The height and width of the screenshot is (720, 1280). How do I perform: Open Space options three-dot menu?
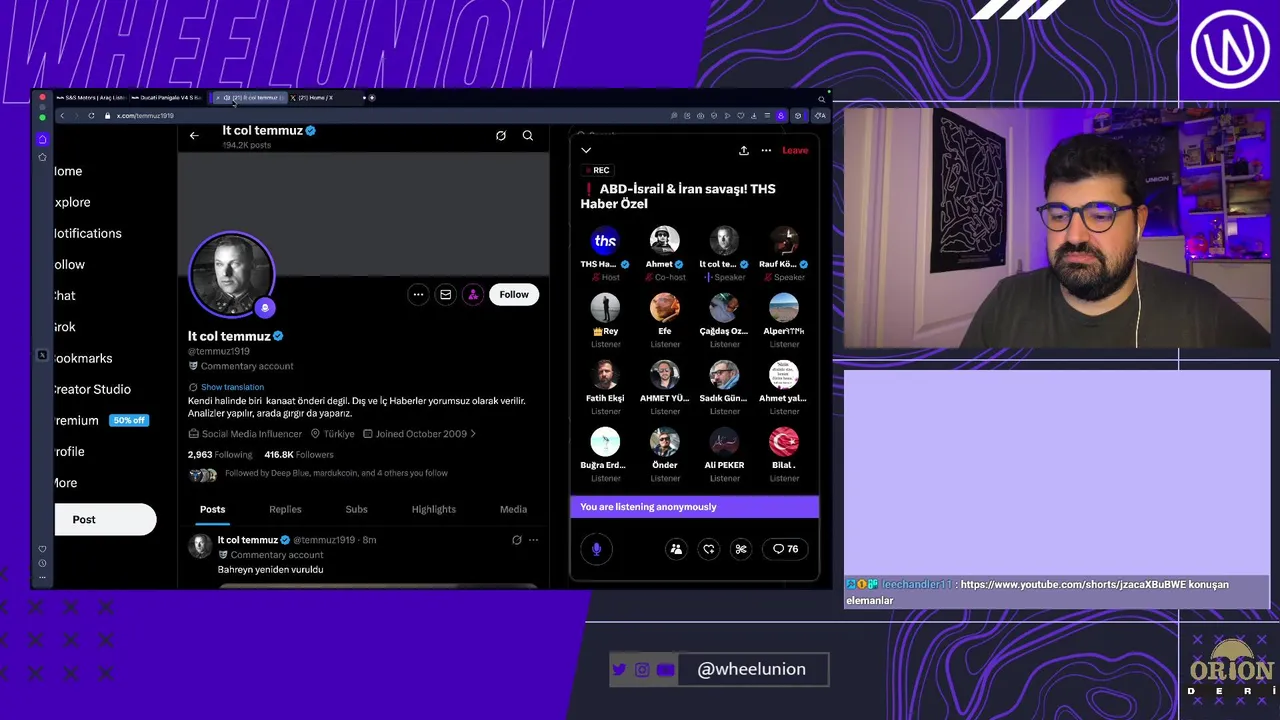[766, 150]
